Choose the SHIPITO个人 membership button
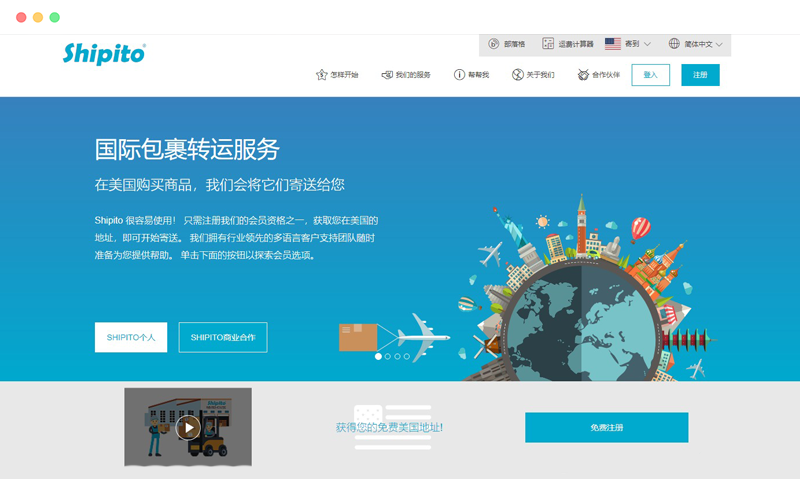 click(131, 337)
